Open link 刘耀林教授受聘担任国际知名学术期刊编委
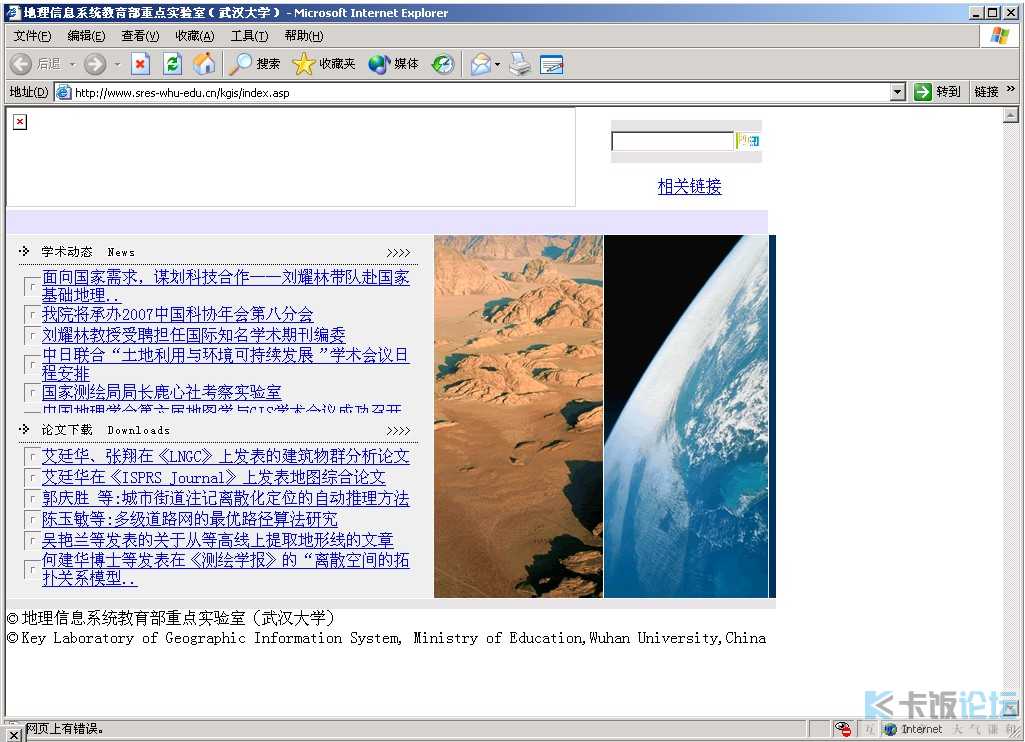The width and height of the screenshot is (1025, 742). coord(193,335)
